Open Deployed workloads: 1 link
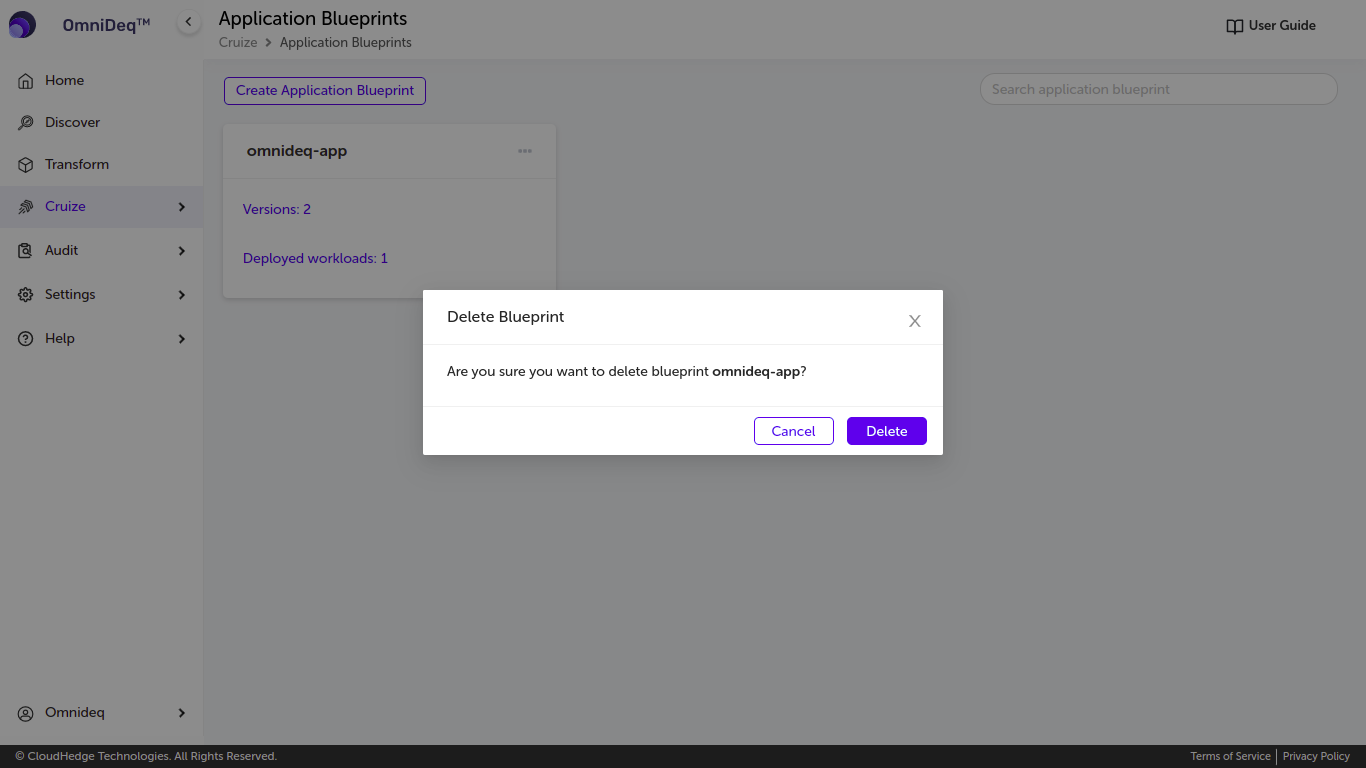The image size is (1366, 768). tap(315, 258)
